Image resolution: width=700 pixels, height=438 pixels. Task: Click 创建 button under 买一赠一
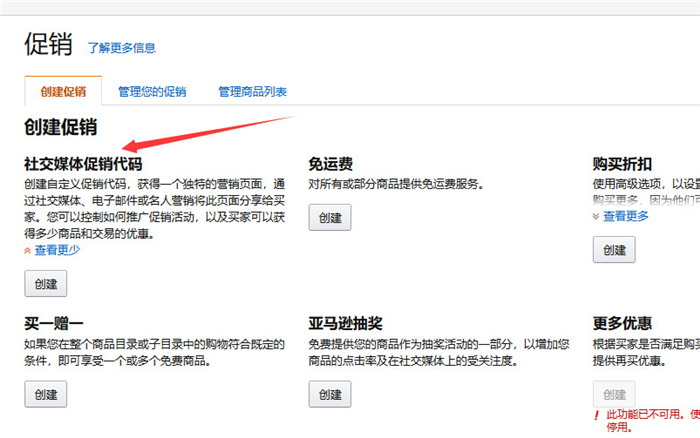[x=46, y=394]
